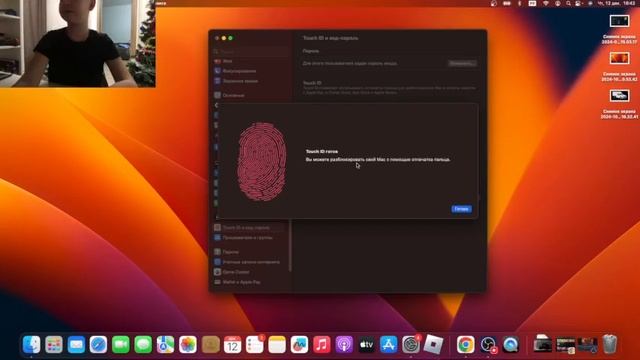This screenshot has width=640, height=360.
Task: Open Freeform from the Dock
Action: [x=299, y=344]
